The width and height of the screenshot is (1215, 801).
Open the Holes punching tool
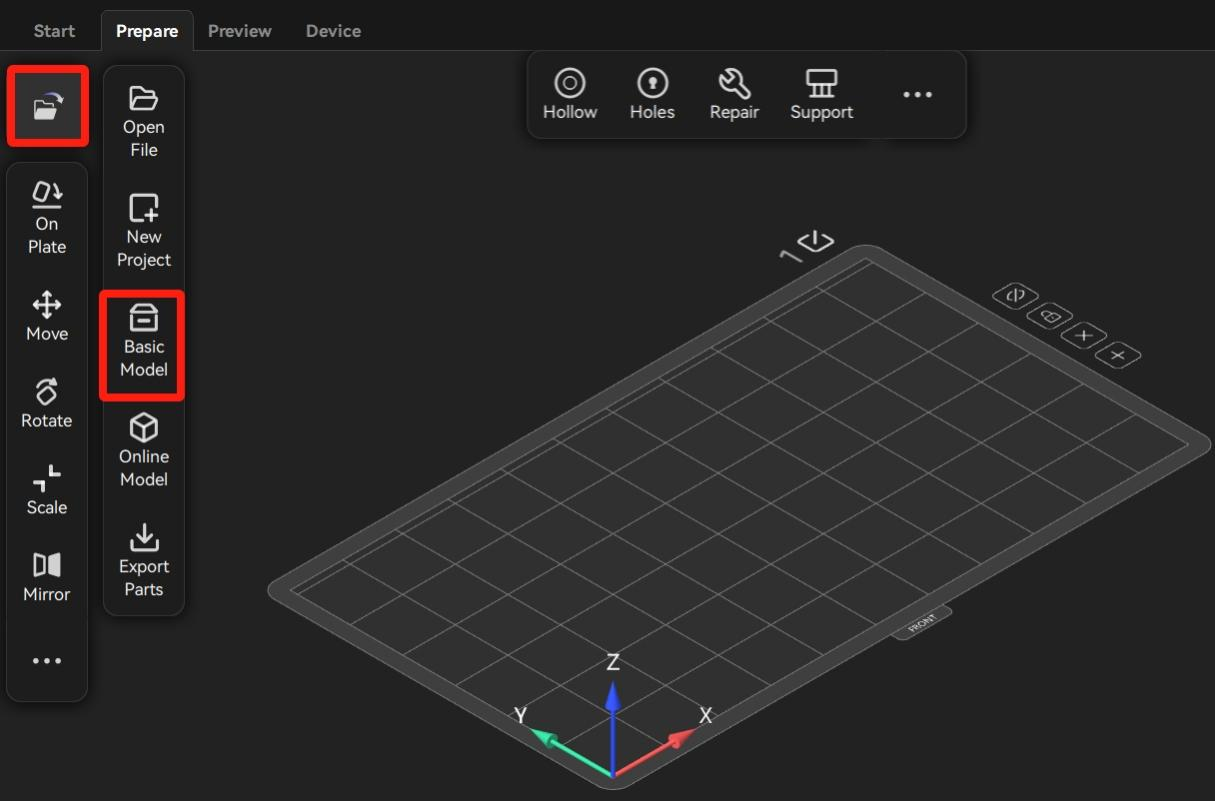point(652,95)
